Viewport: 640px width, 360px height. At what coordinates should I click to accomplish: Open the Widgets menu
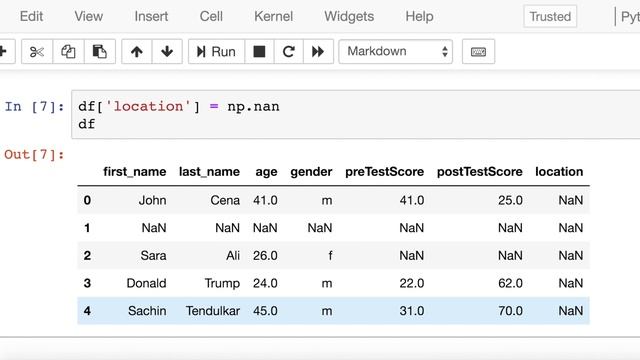point(349,16)
